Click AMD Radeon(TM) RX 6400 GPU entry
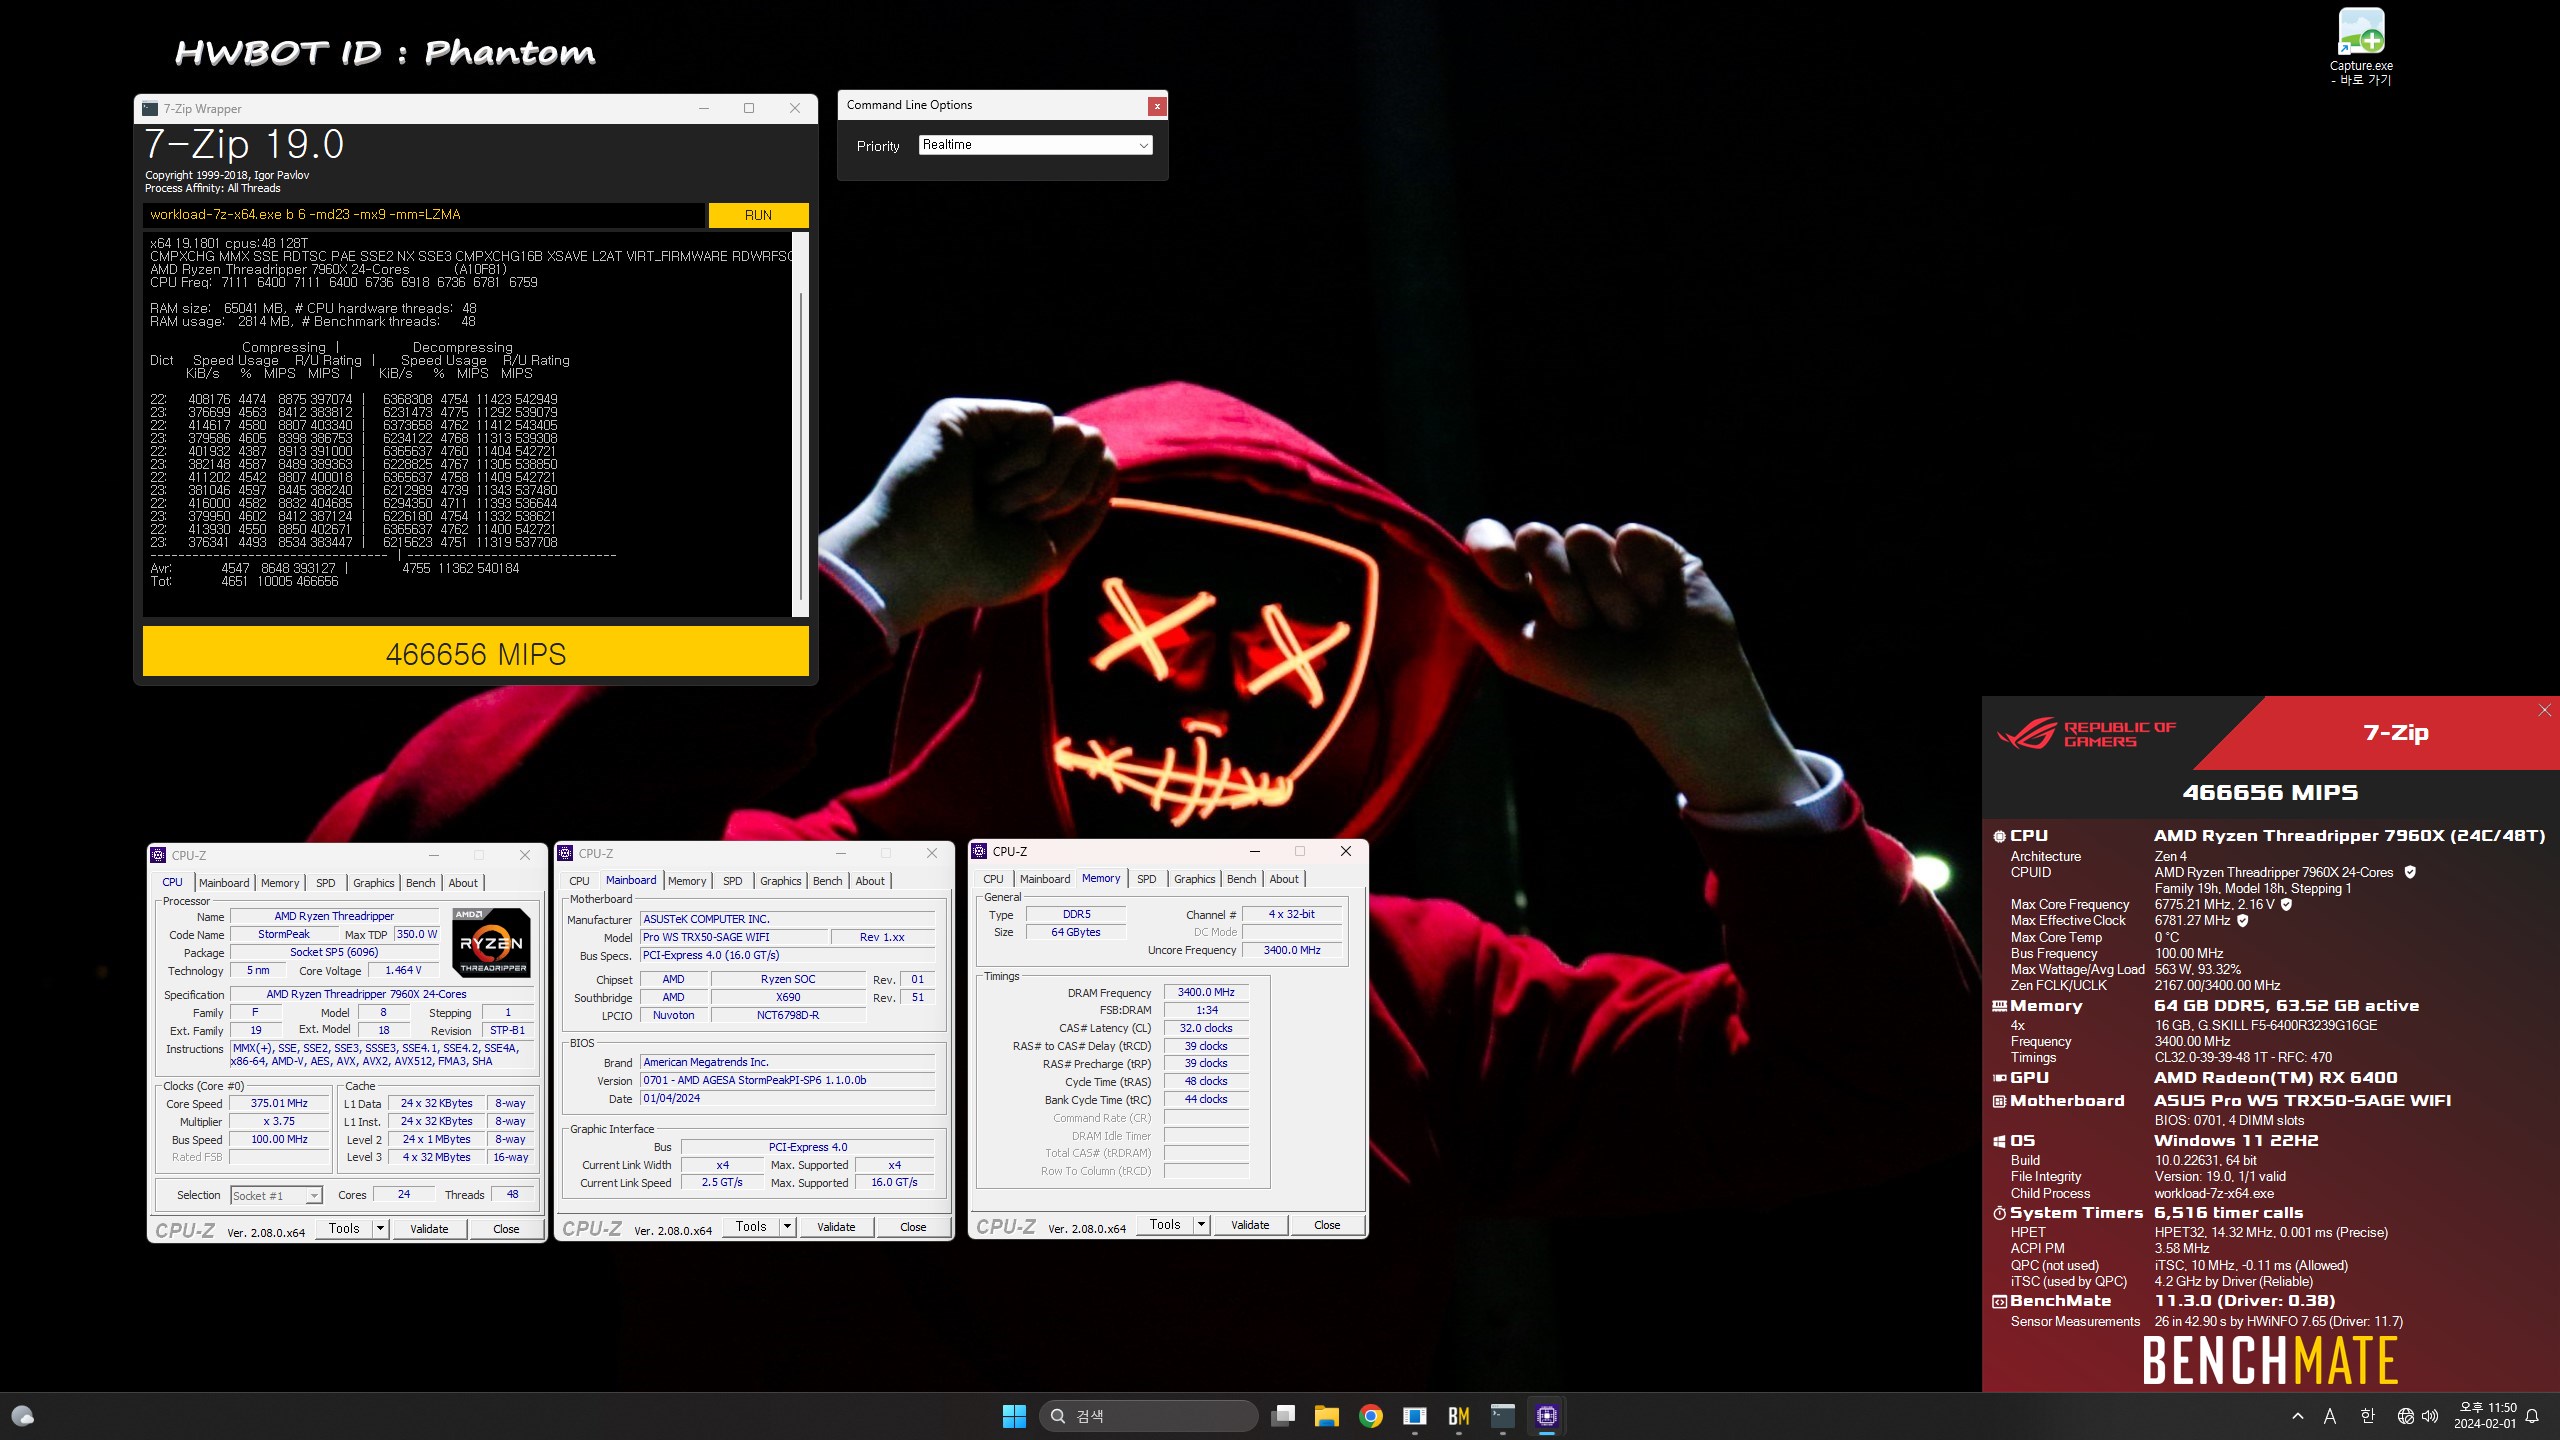The width and height of the screenshot is (2560, 1440). tap(2275, 1078)
